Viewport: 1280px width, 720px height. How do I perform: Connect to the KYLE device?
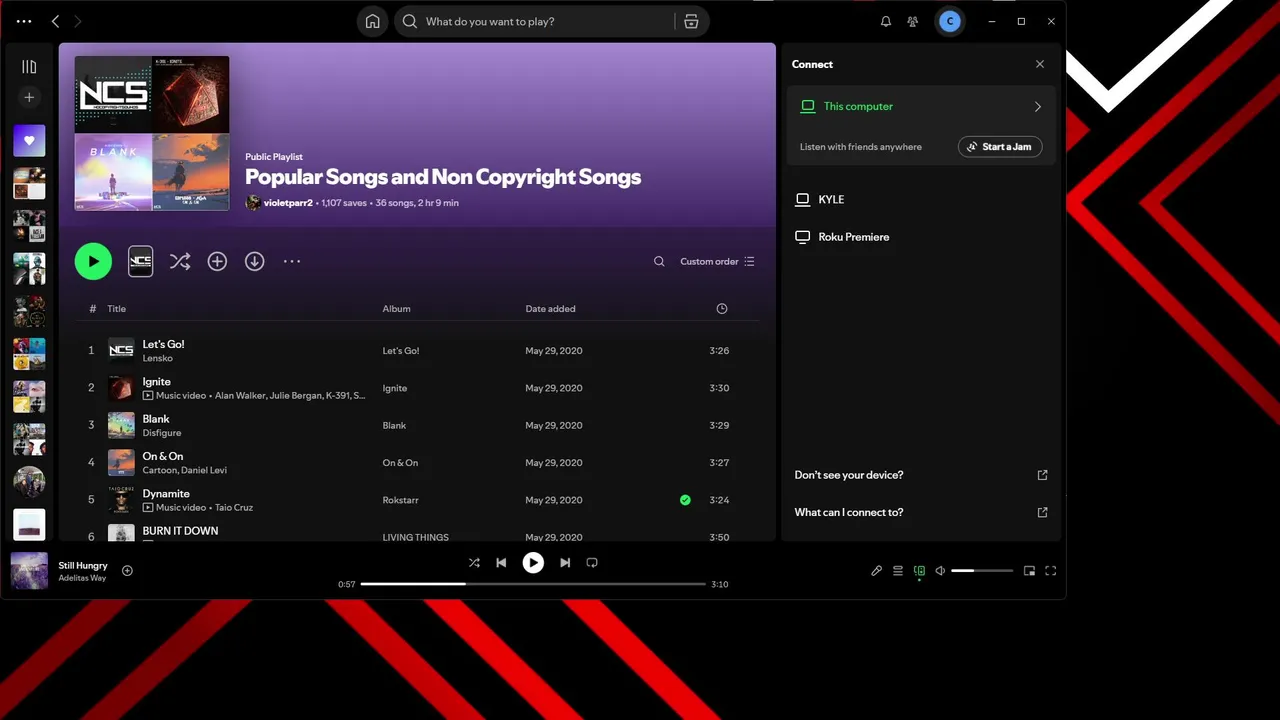pyautogui.click(x=921, y=199)
